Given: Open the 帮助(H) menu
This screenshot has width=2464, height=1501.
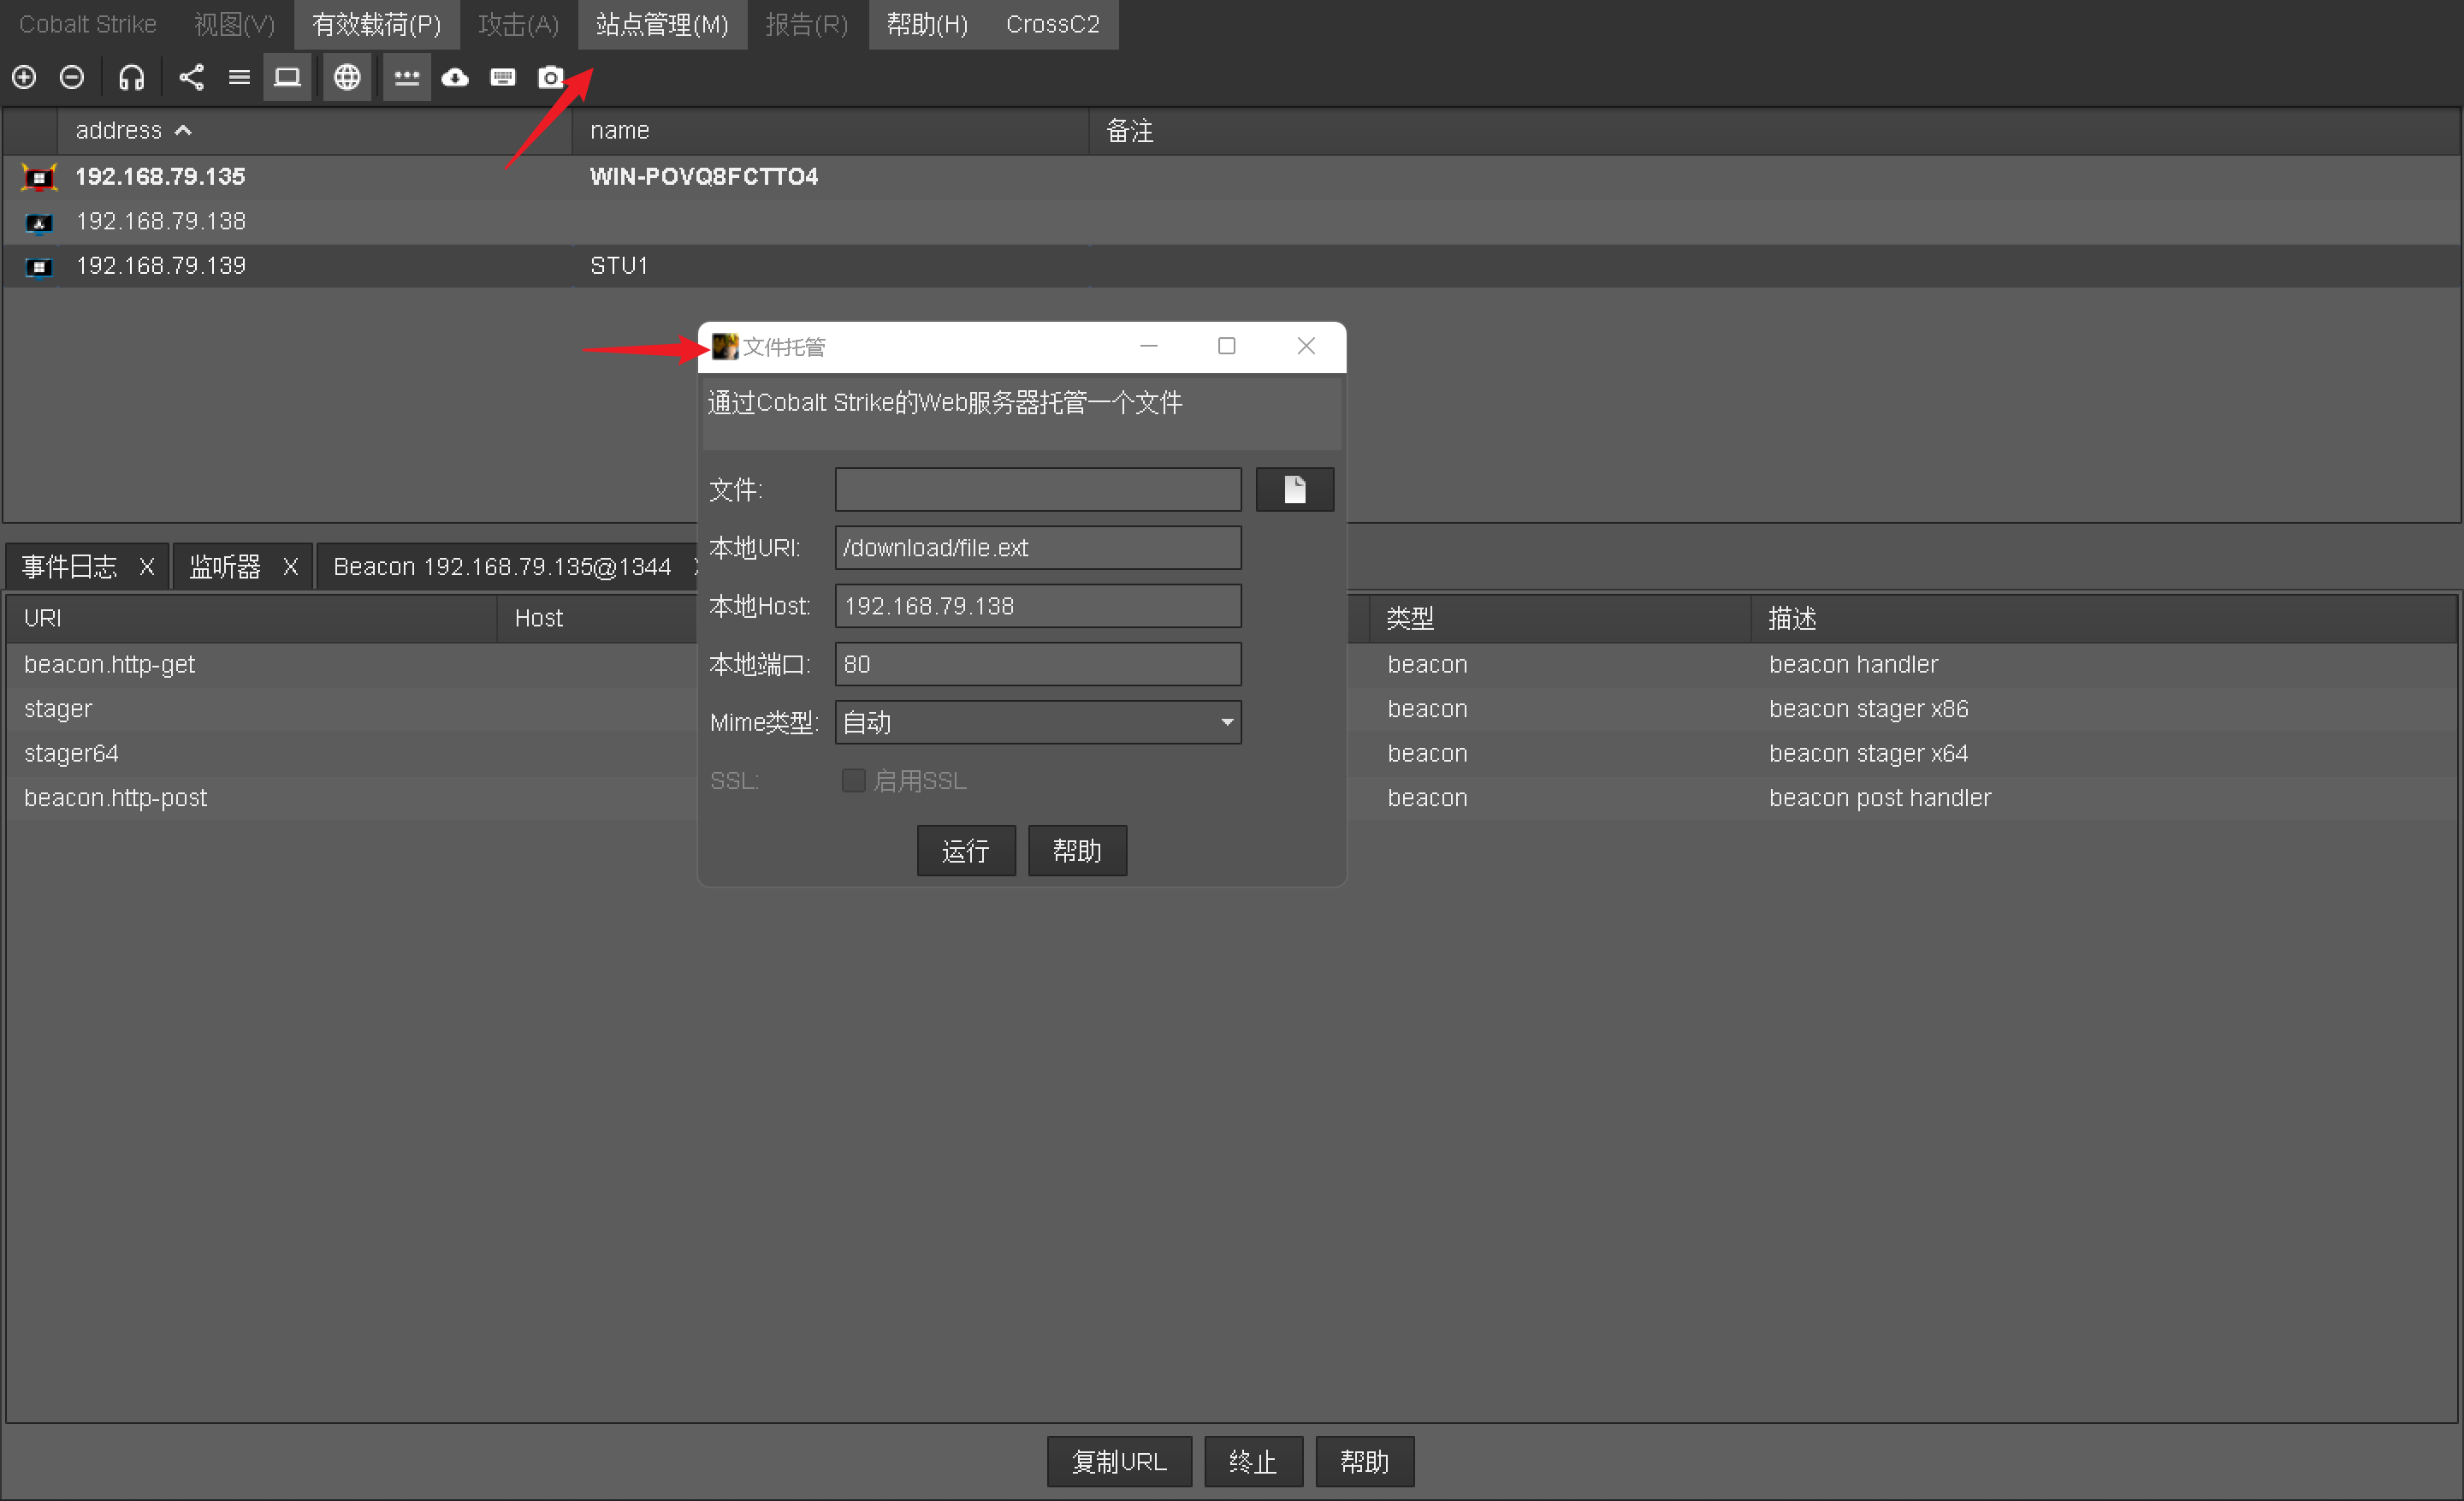Looking at the screenshot, I should coord(927,24).
